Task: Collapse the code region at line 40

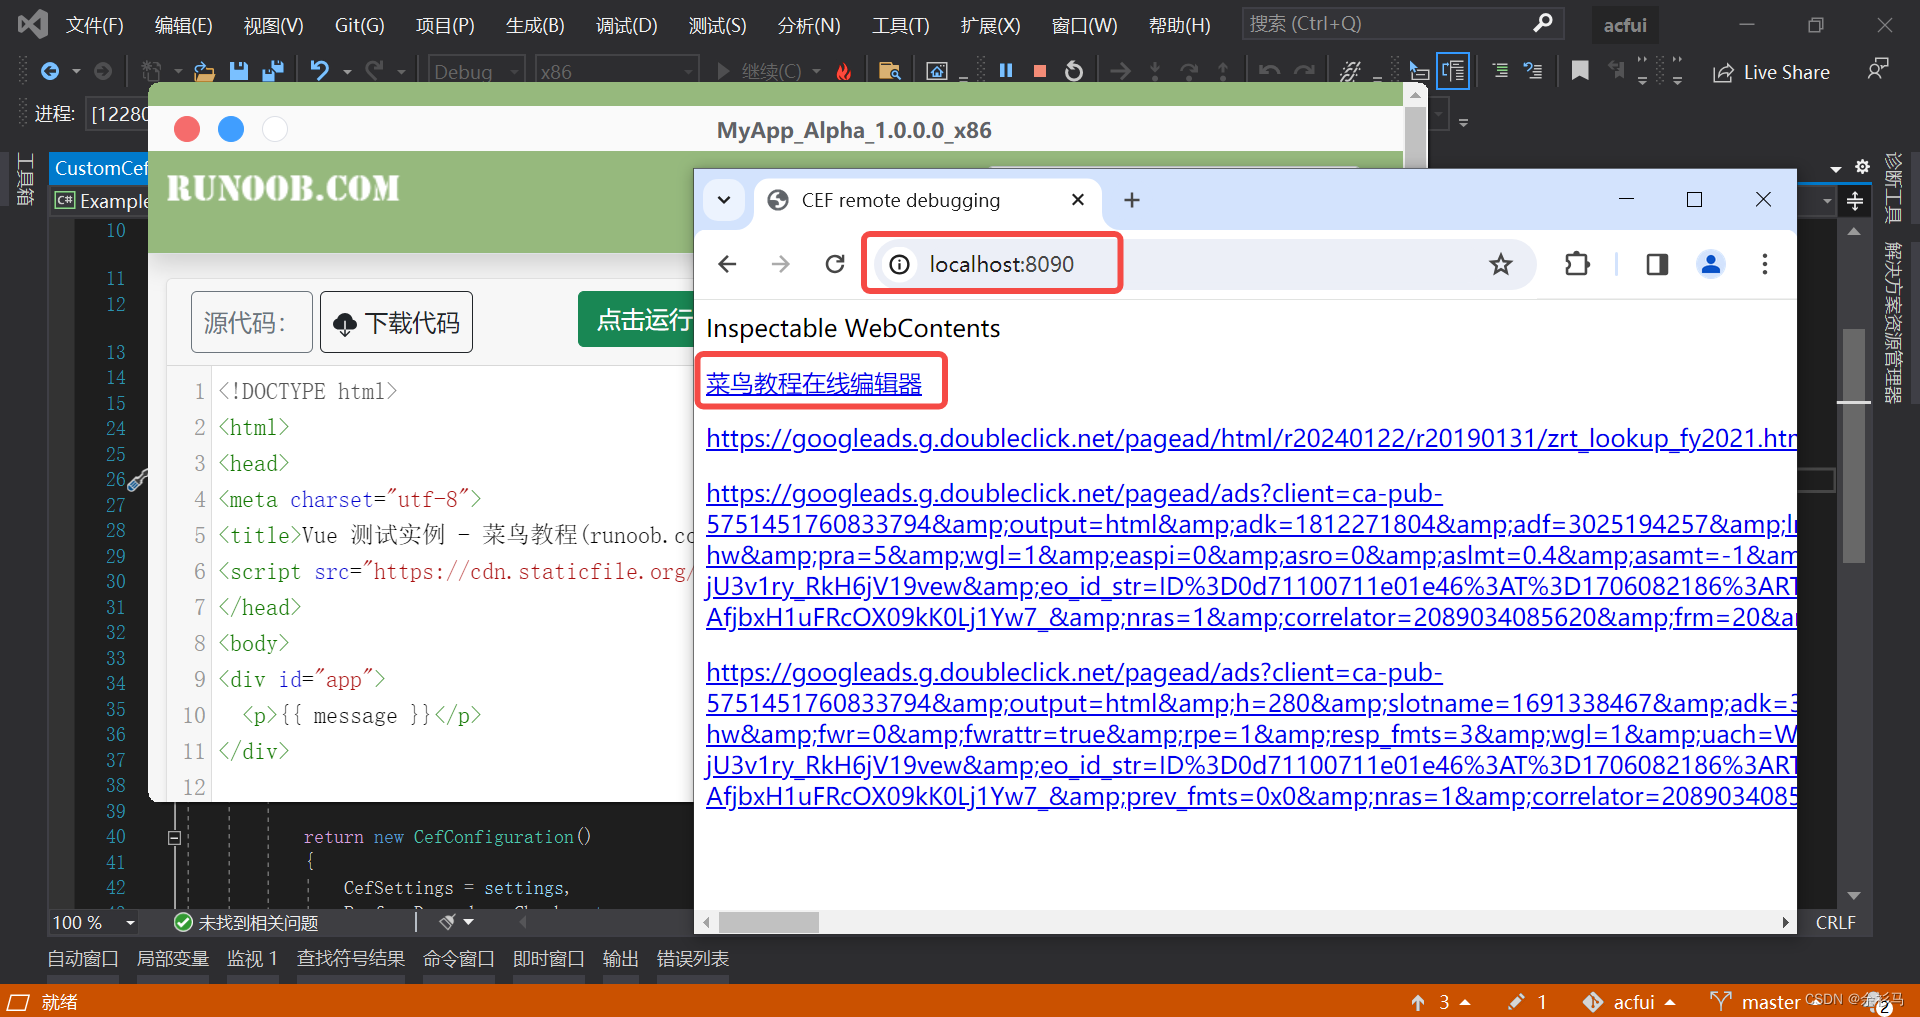Action: tap(174, 837)
